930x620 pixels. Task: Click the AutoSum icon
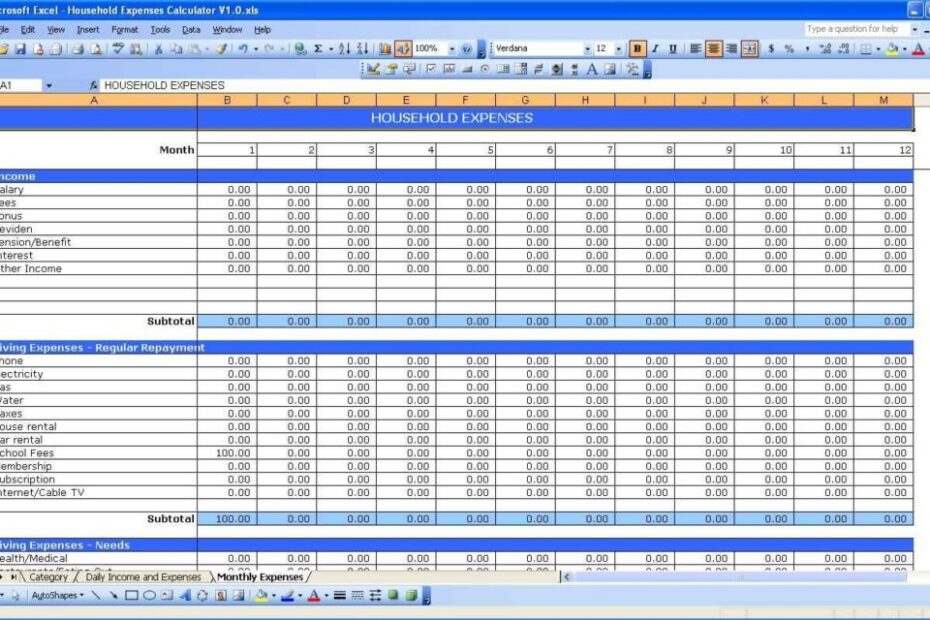coord(318,47)
